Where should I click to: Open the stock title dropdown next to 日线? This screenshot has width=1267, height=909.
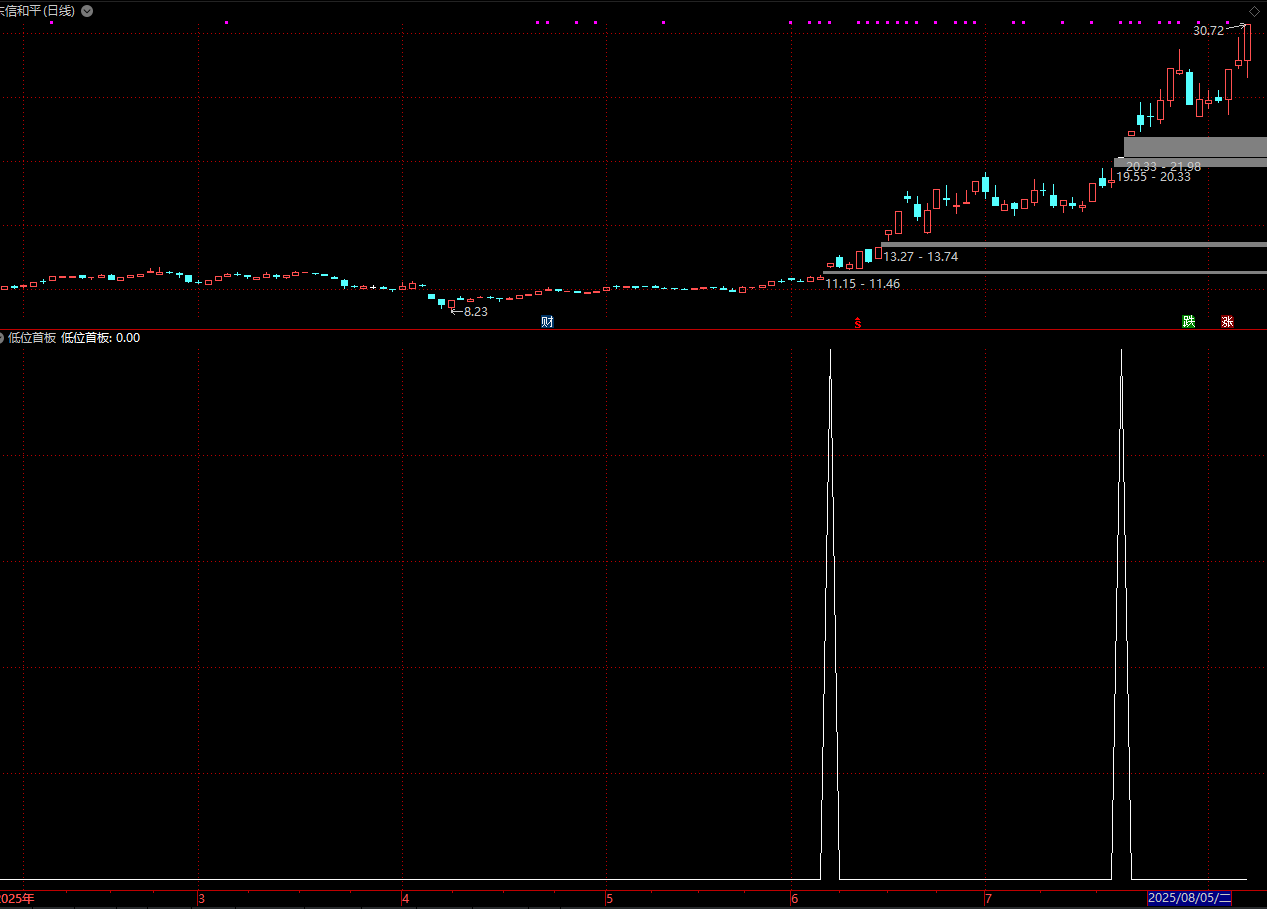[88, 10]
